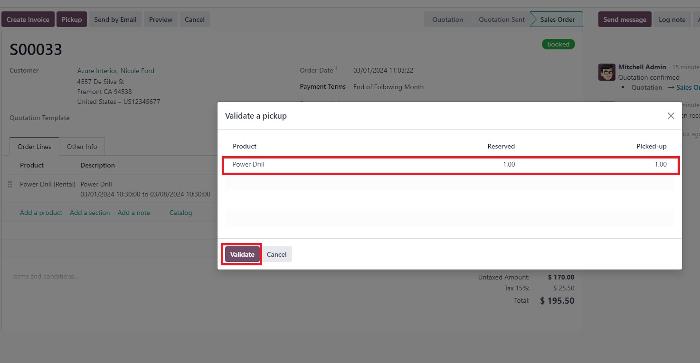Select the Sales Order status stage
700x363 pixels.
click(x=557, y=20)
